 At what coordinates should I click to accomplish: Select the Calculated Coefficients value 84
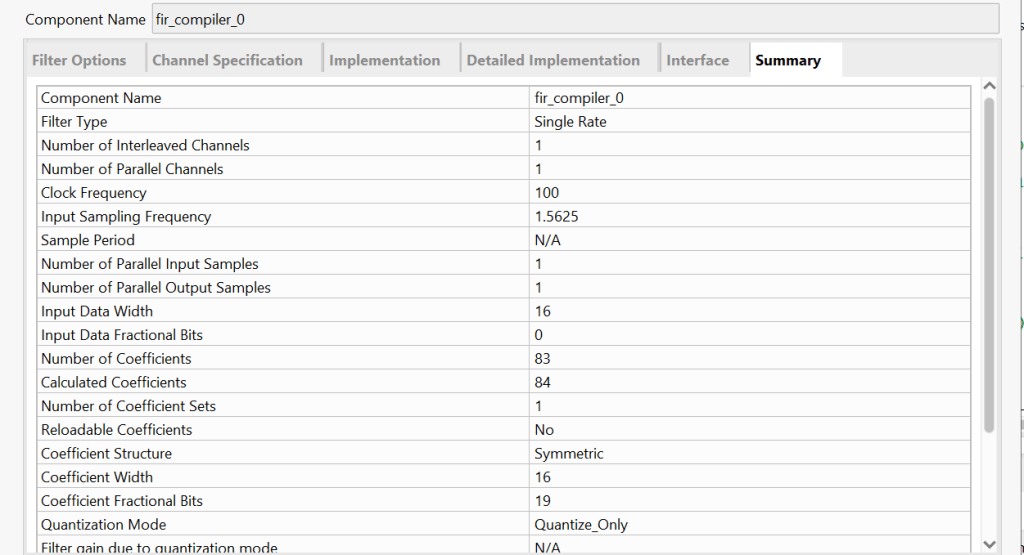pos(543,383)
